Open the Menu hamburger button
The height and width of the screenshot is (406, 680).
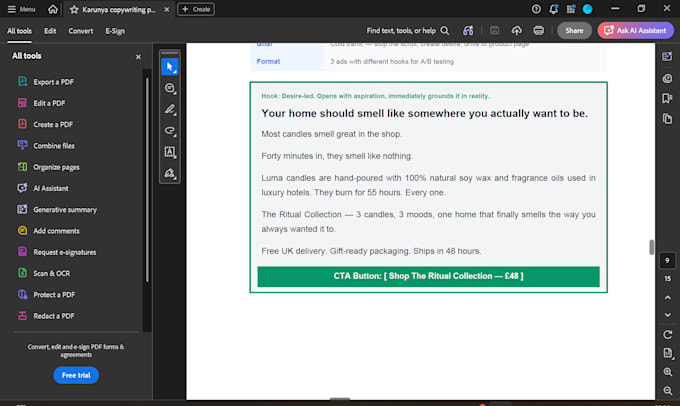21,9
